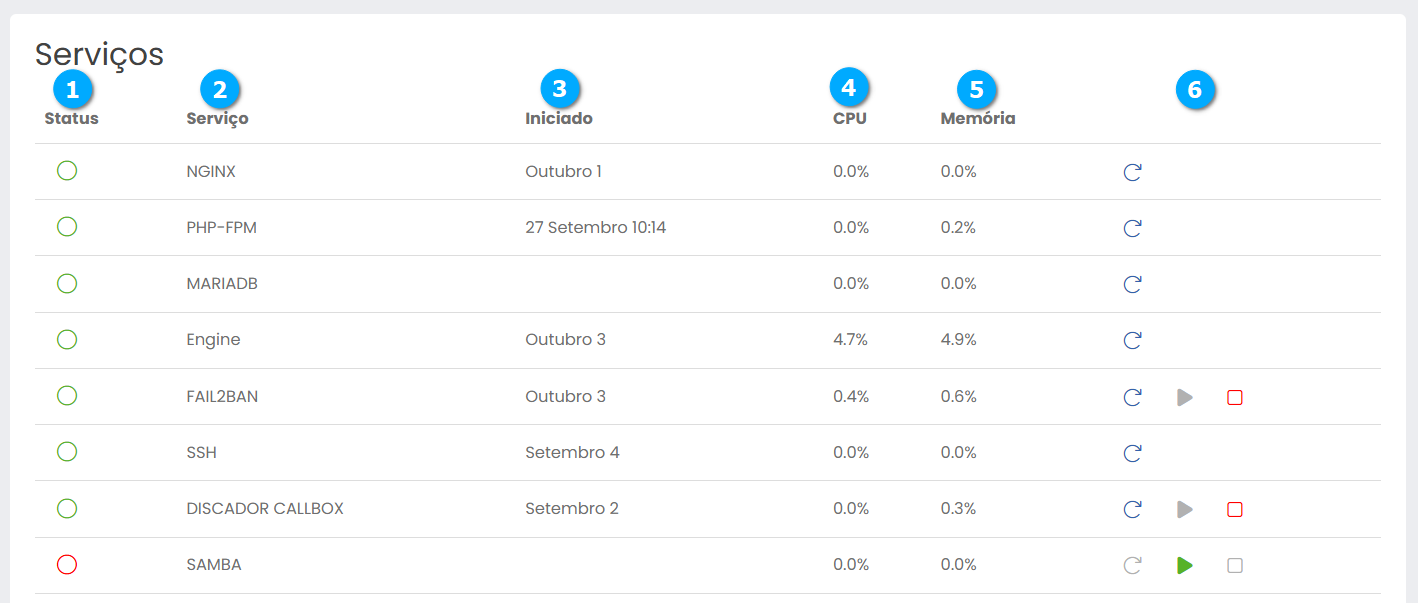Stop the DISCADOR CALLBOX service
This screenshot has width=1418, height=603.
click(x=1235, y=509)
